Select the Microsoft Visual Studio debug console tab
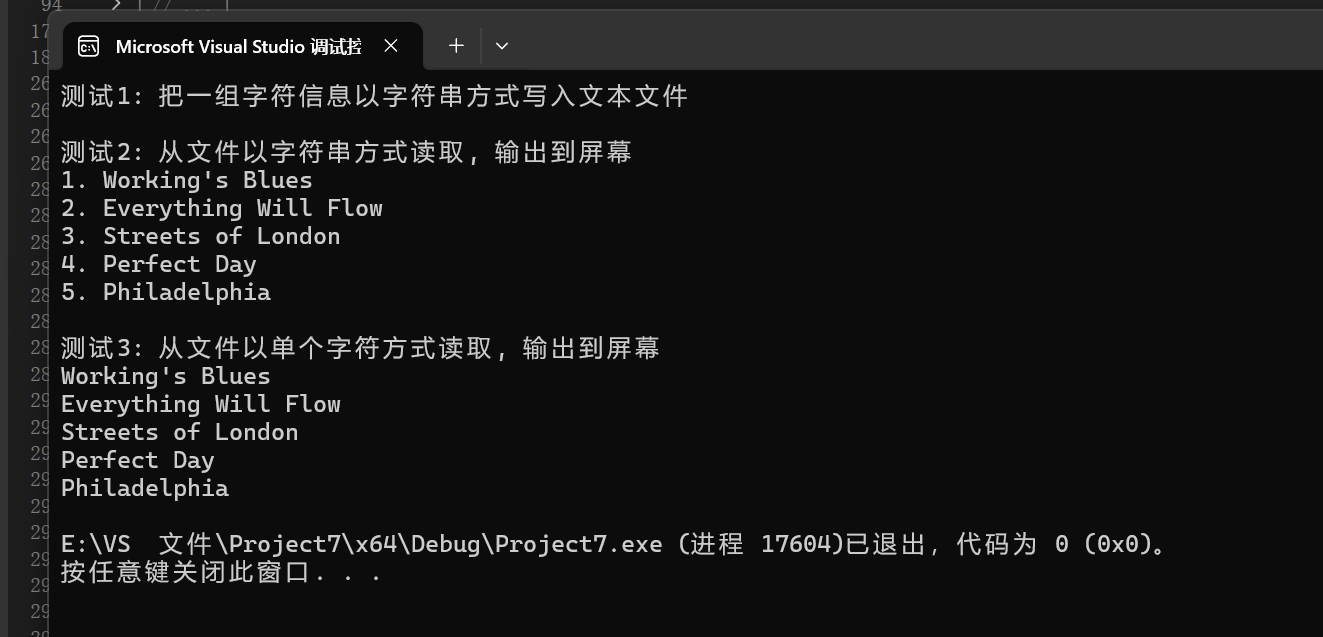The image size is (1323, 637). click(238, 46)
